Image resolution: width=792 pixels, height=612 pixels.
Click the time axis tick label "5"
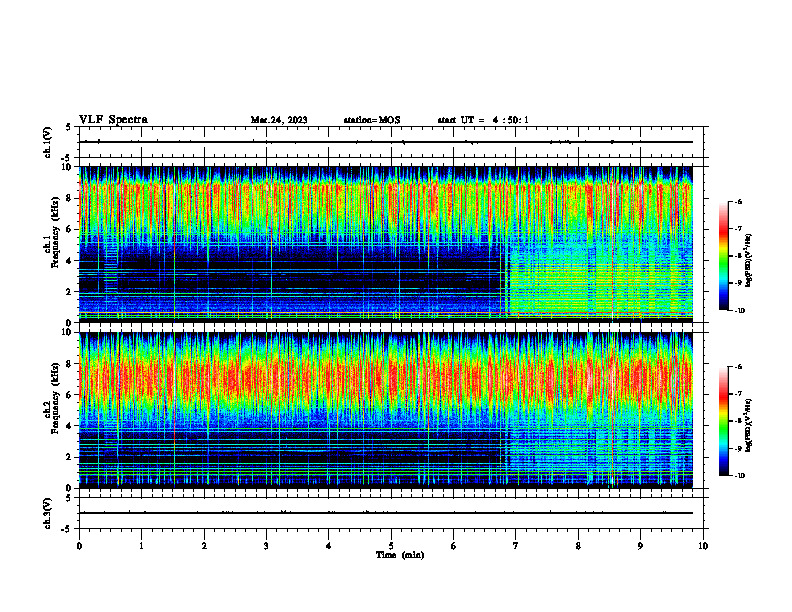coord(391,546)
